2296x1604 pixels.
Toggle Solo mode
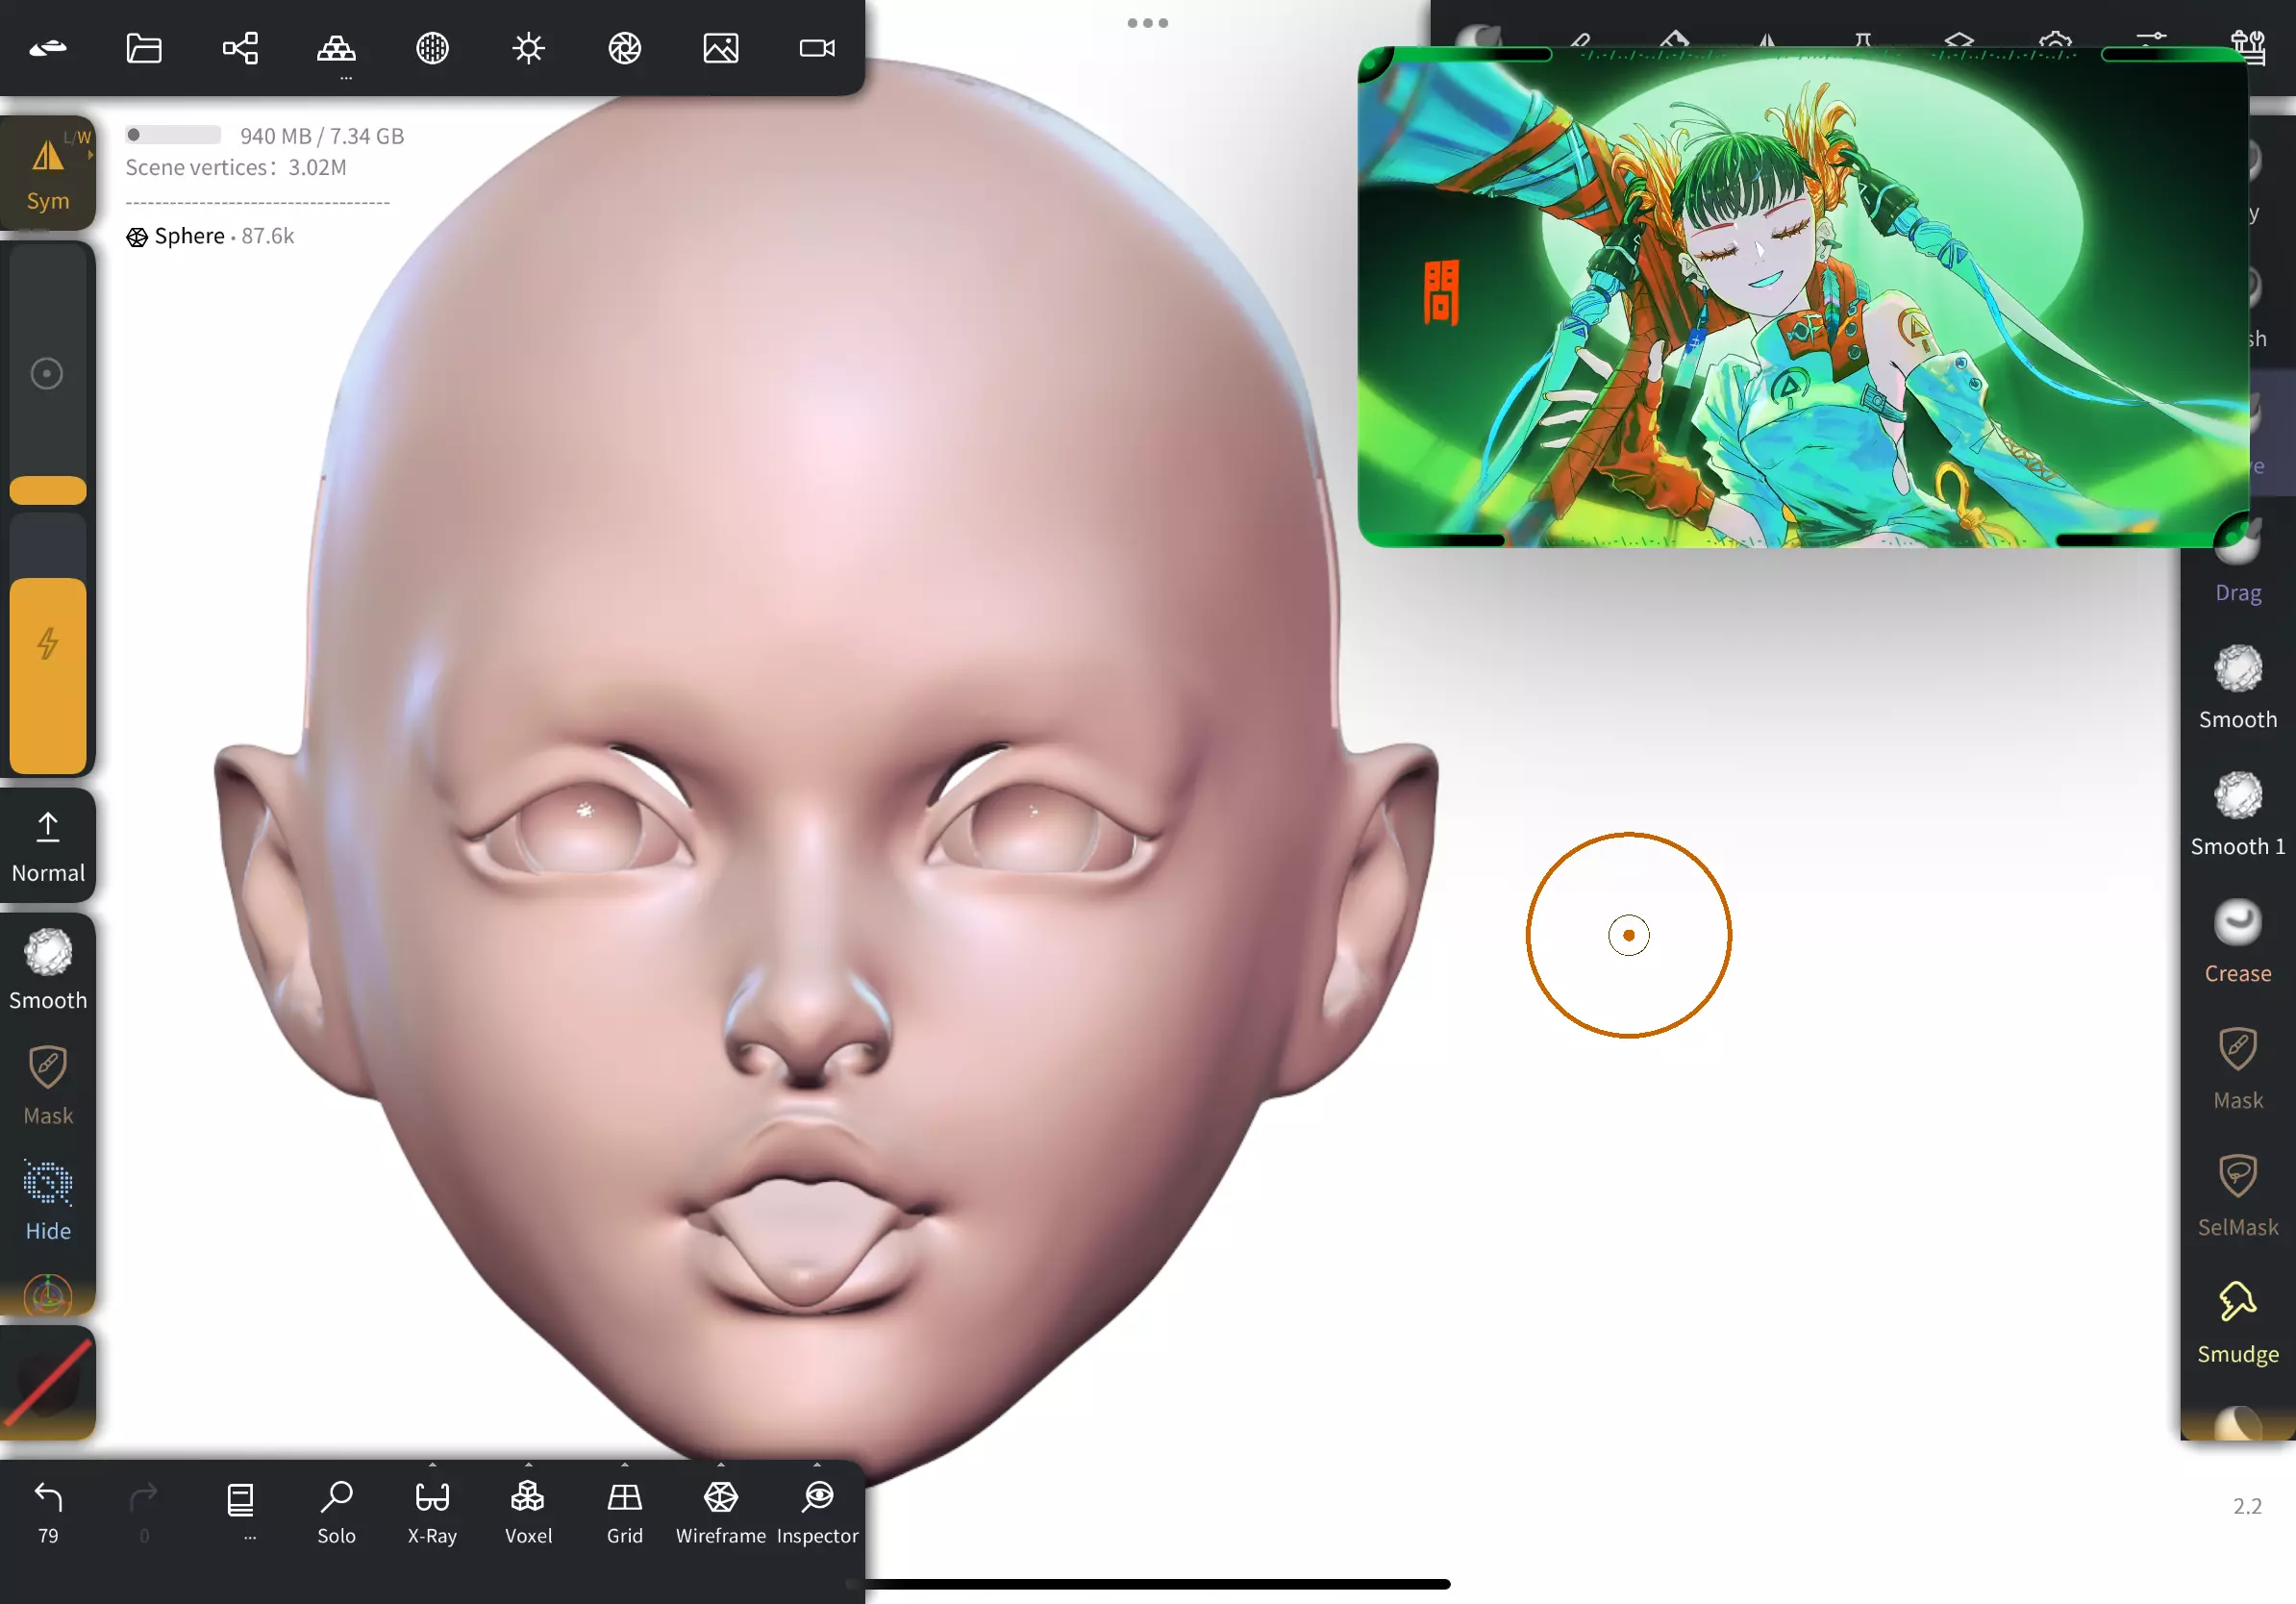[336, 1512]
